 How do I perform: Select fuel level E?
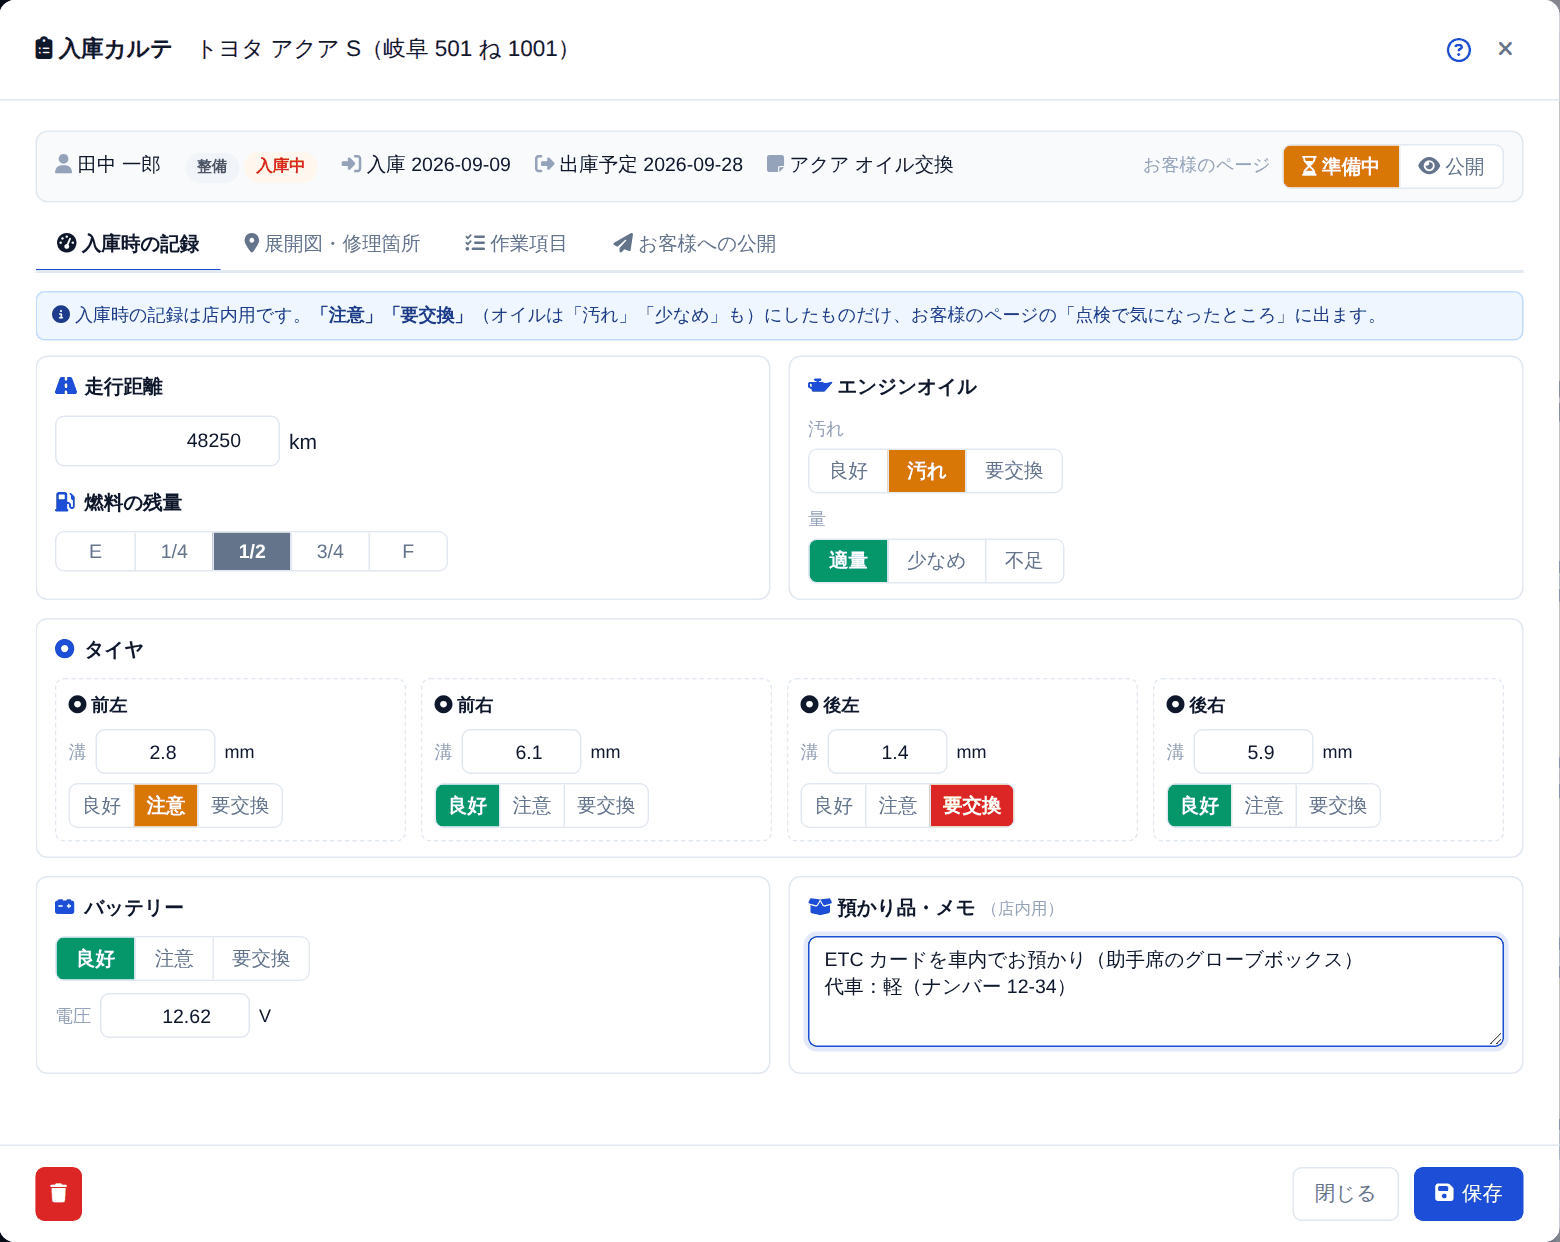pos(95,552)
